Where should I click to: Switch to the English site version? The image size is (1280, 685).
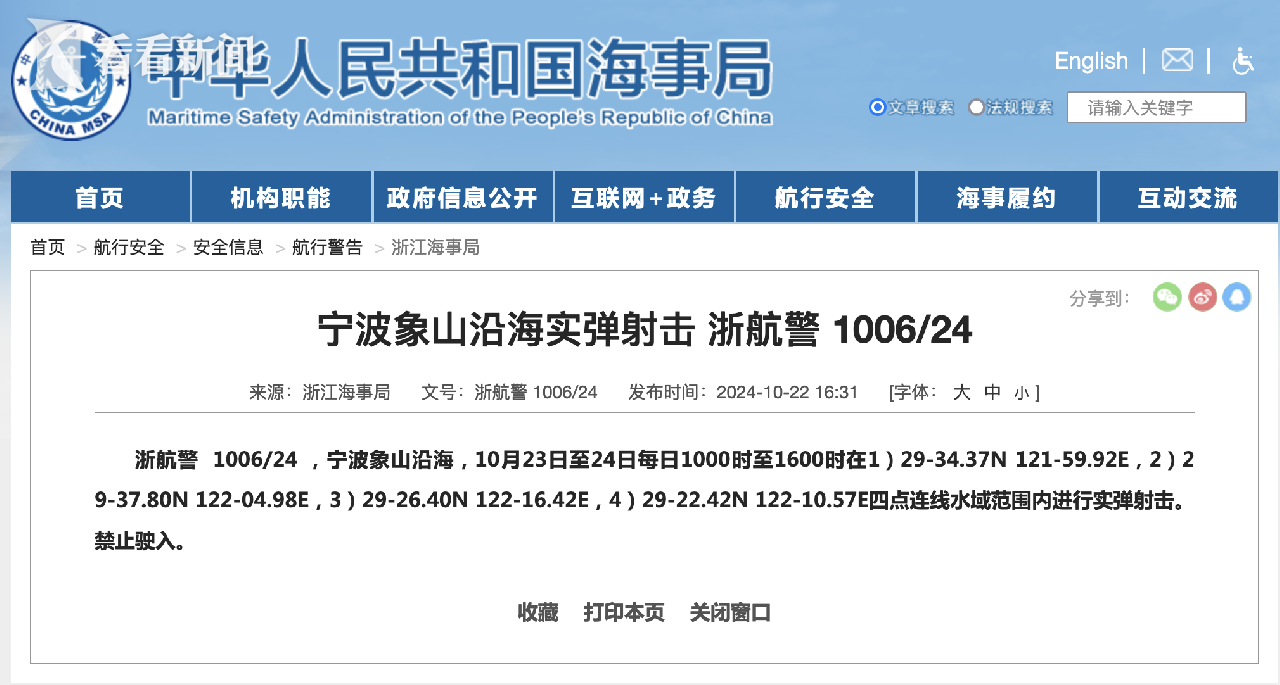(1091, 61)
